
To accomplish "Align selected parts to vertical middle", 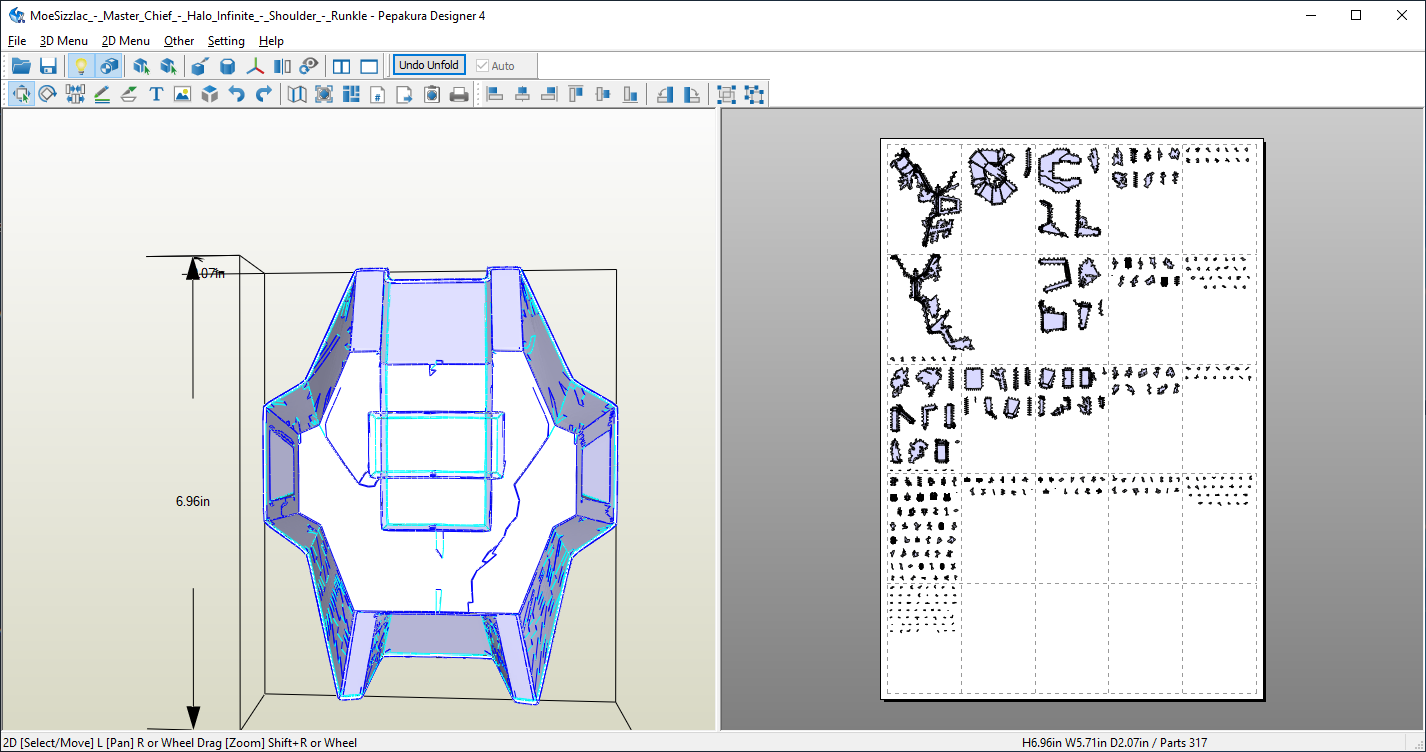I will click(x=602, y=94).
